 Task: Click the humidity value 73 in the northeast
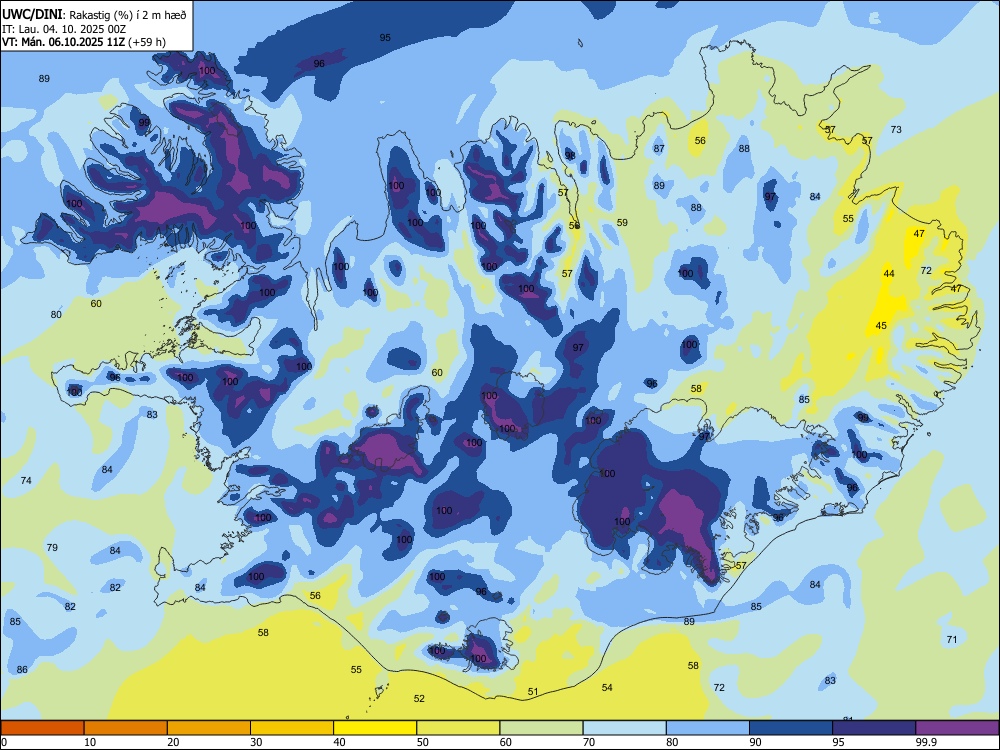click(x=896, y=129)
